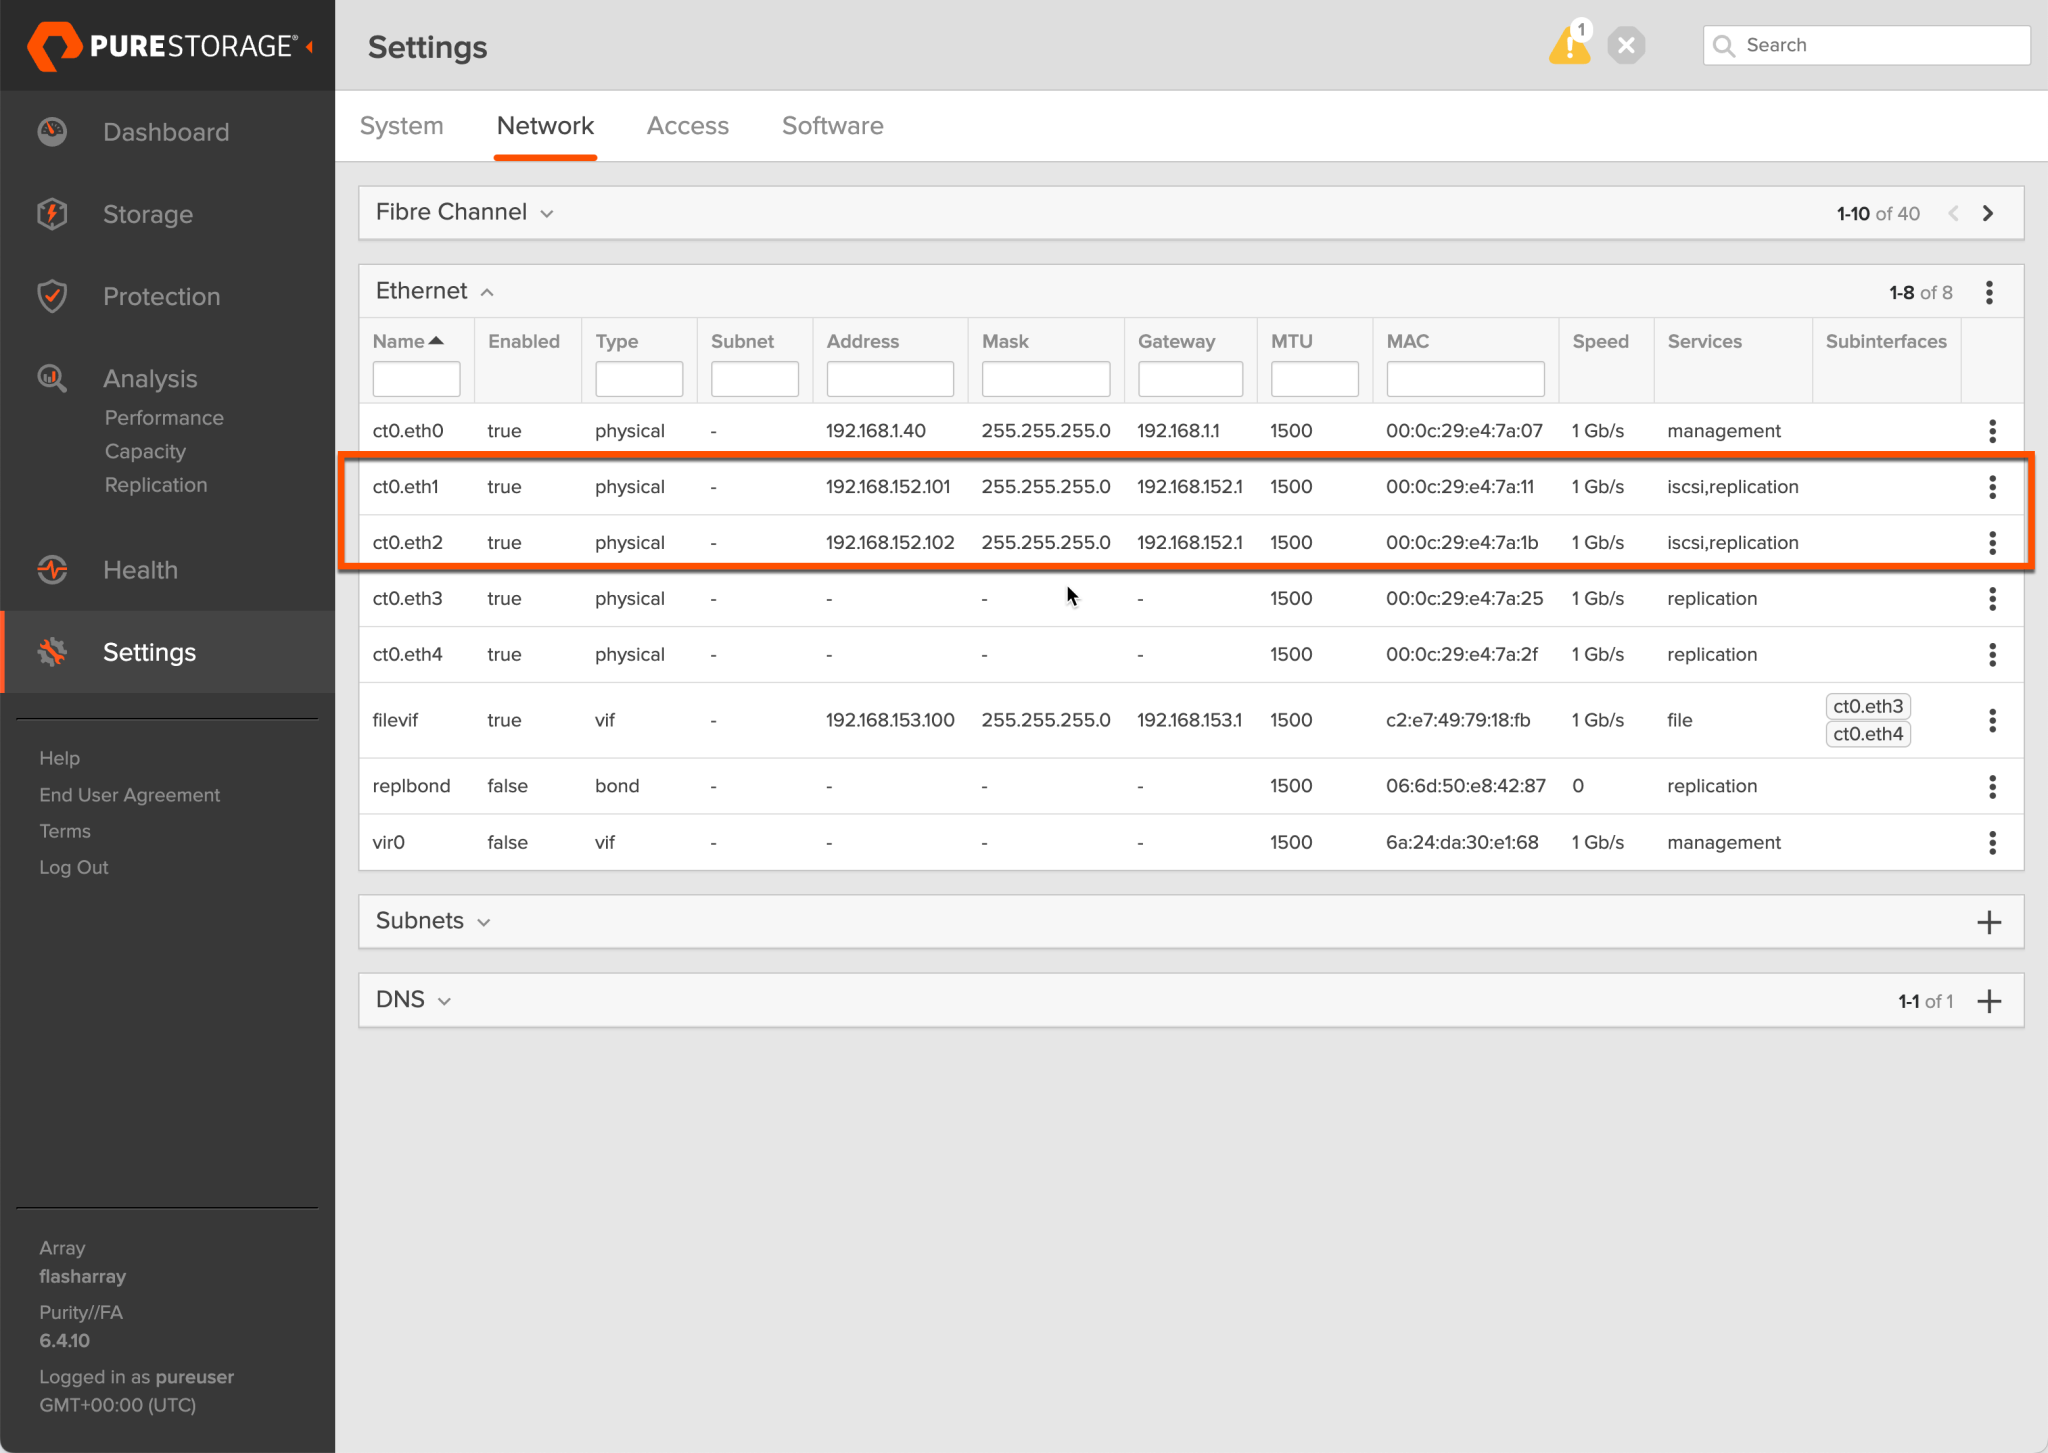Select the Analysis magnifier icon
This screenshot has height=1453, width=2048.
click(x=52, y=378)
